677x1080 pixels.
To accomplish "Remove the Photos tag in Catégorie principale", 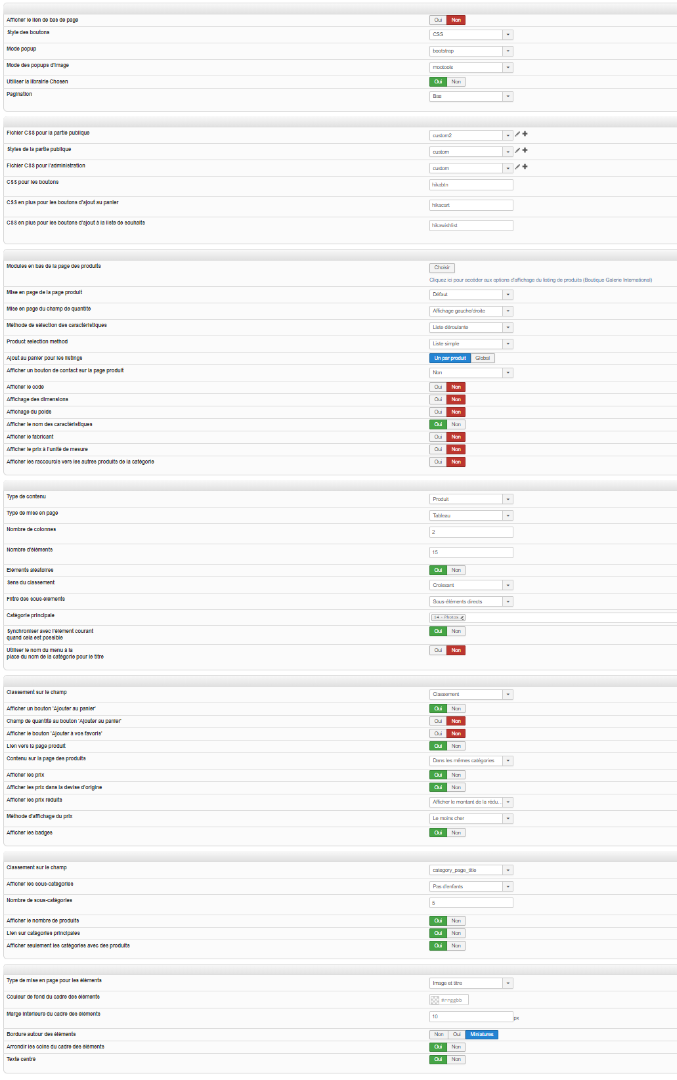I will [463, 618].
